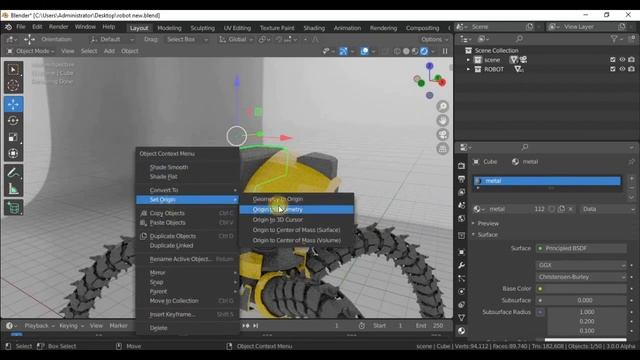Open the Edit menu in top bar

(37, 27)
